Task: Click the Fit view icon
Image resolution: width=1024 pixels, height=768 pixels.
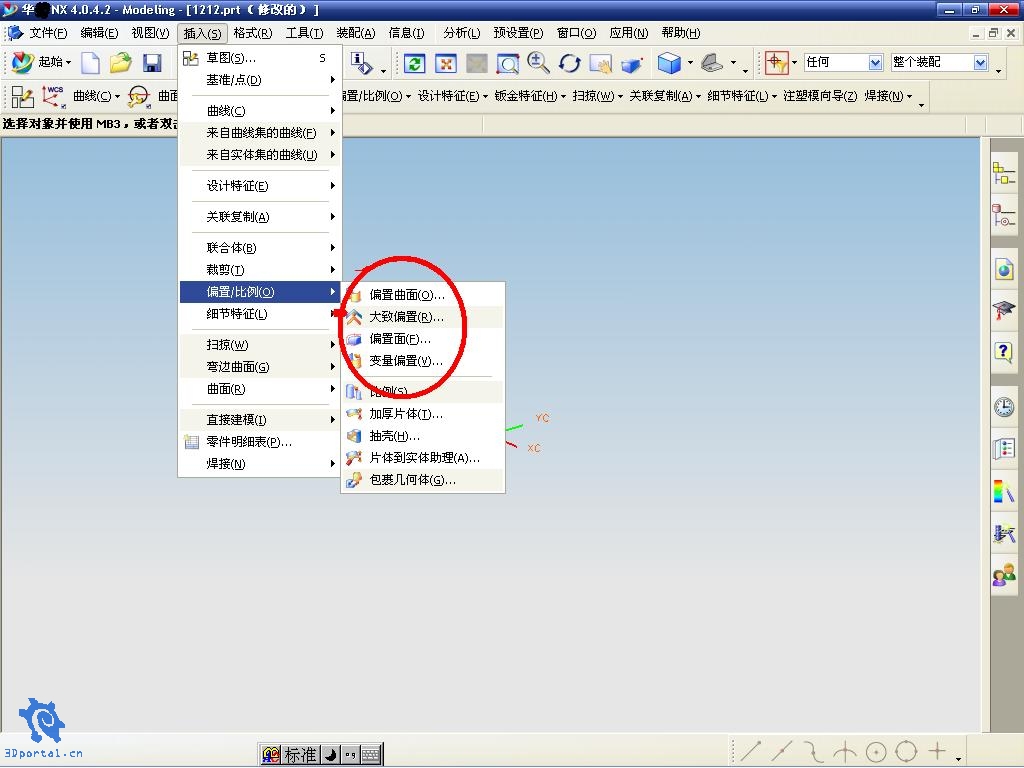Action: (445, 63)
